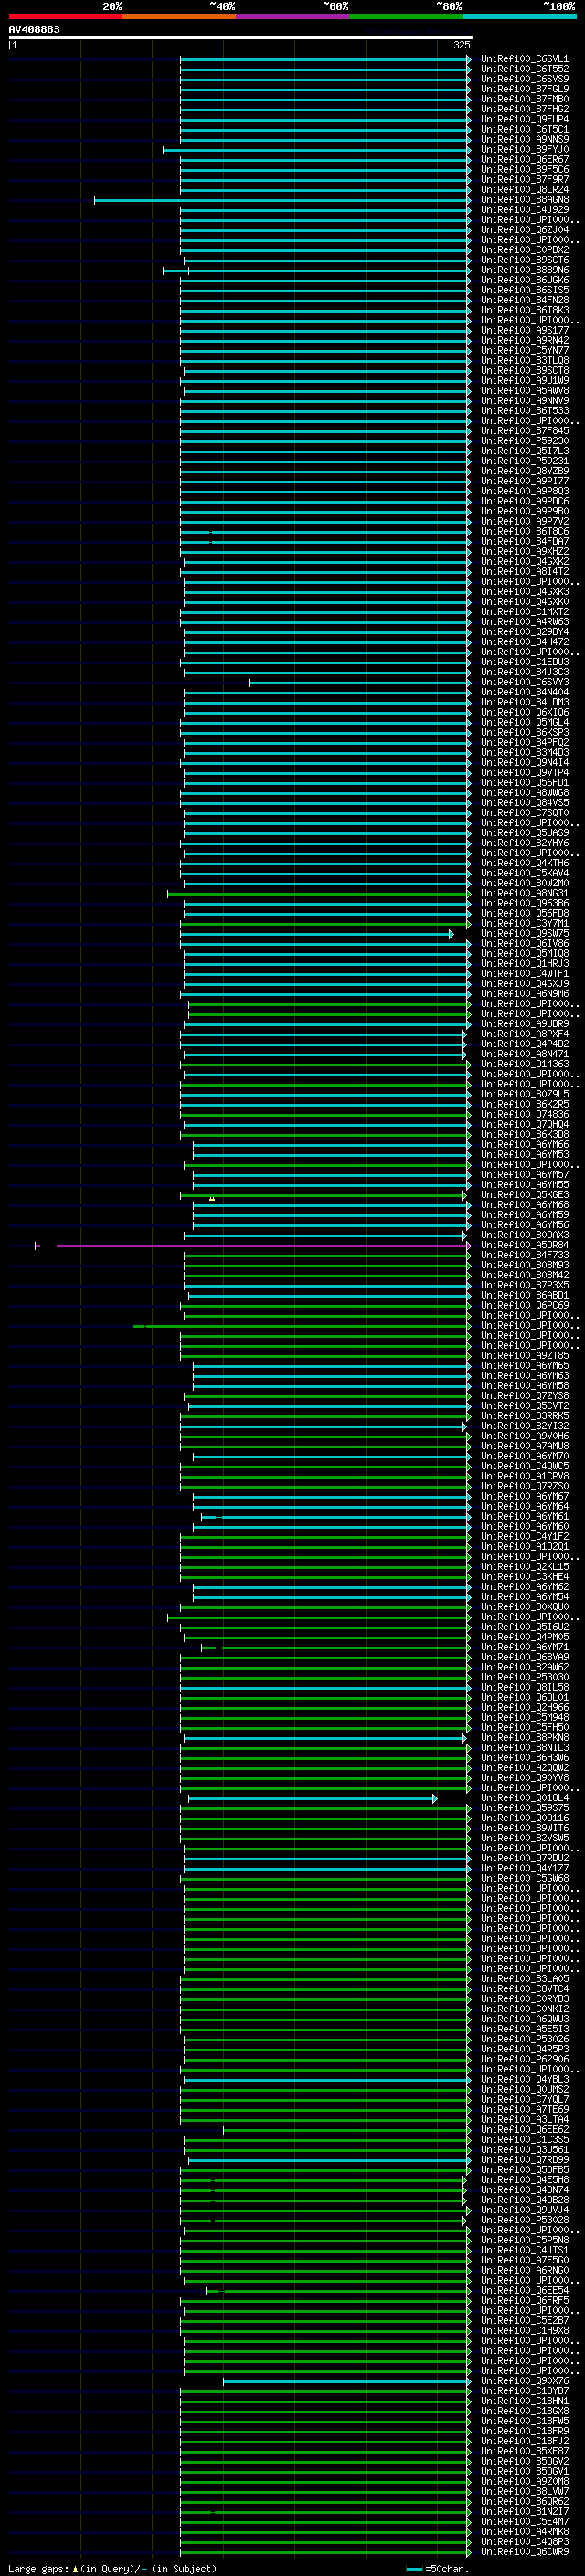Select the UniRef100_A9U1W9 label
This screenshot has width=585, height=2576.
tap(524, 381)
